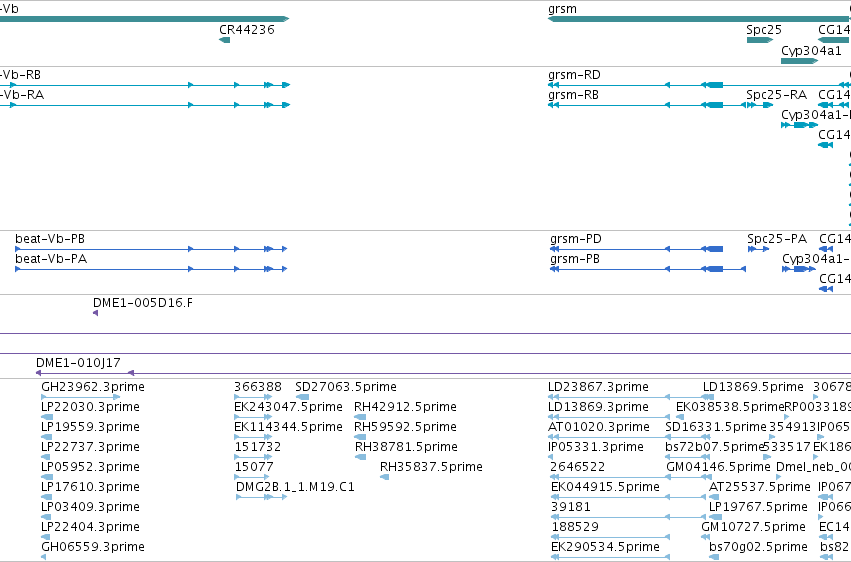Click the EK114344.5prime EST label
The image size is (851, 562).
288,427
